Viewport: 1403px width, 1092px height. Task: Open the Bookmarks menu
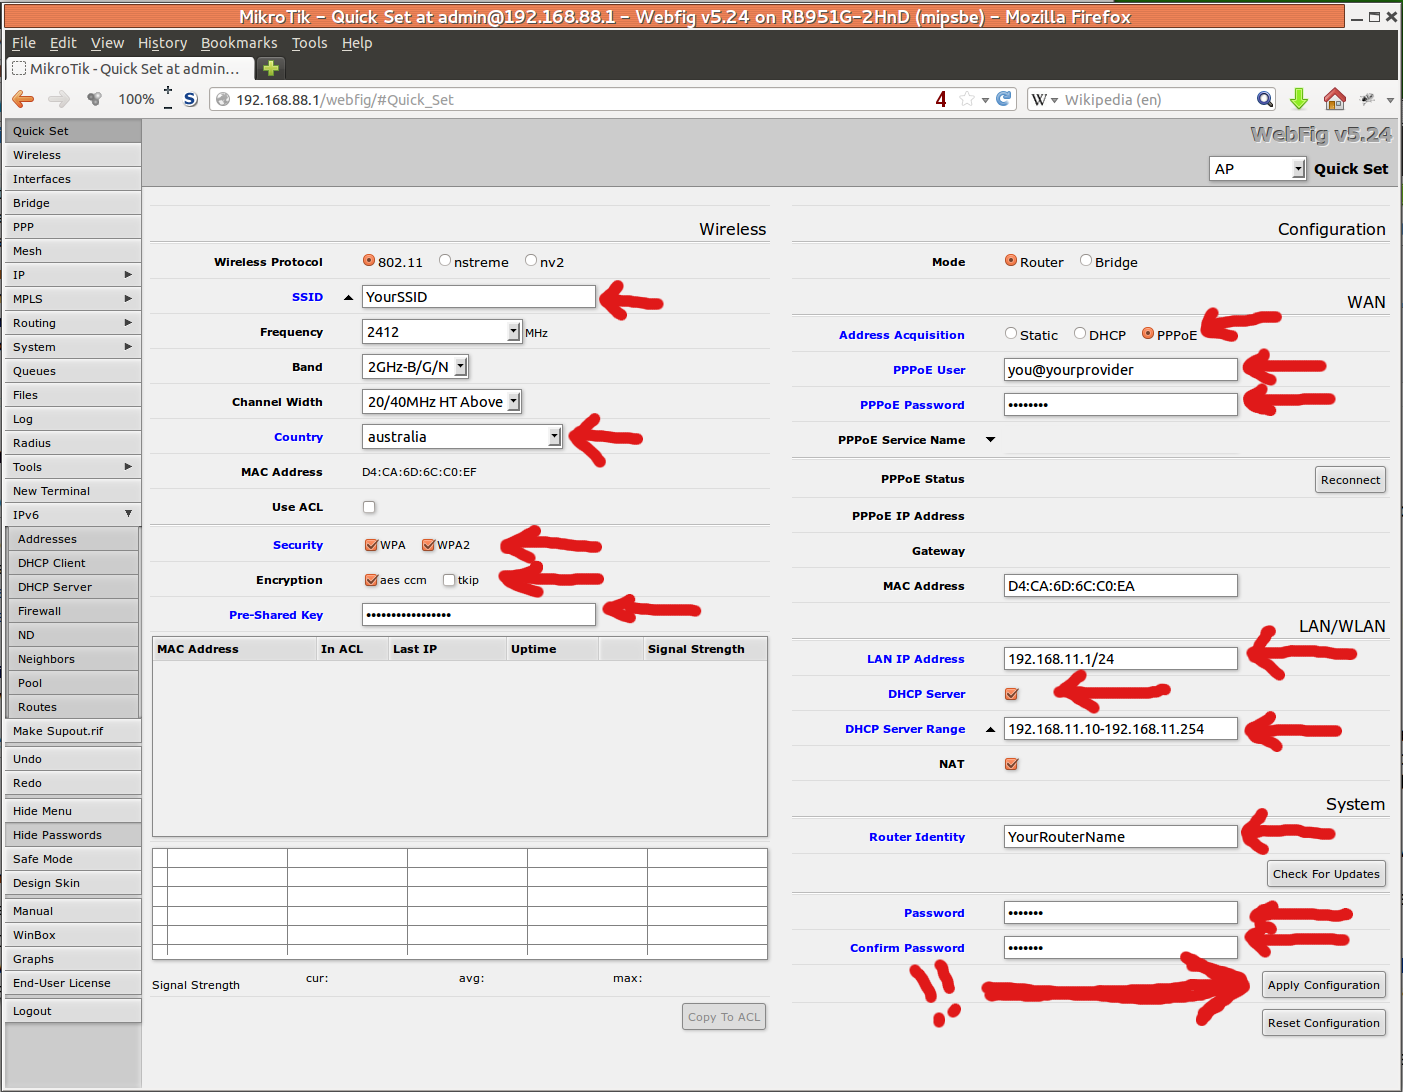pyautogui.click(x=239, y=43)
